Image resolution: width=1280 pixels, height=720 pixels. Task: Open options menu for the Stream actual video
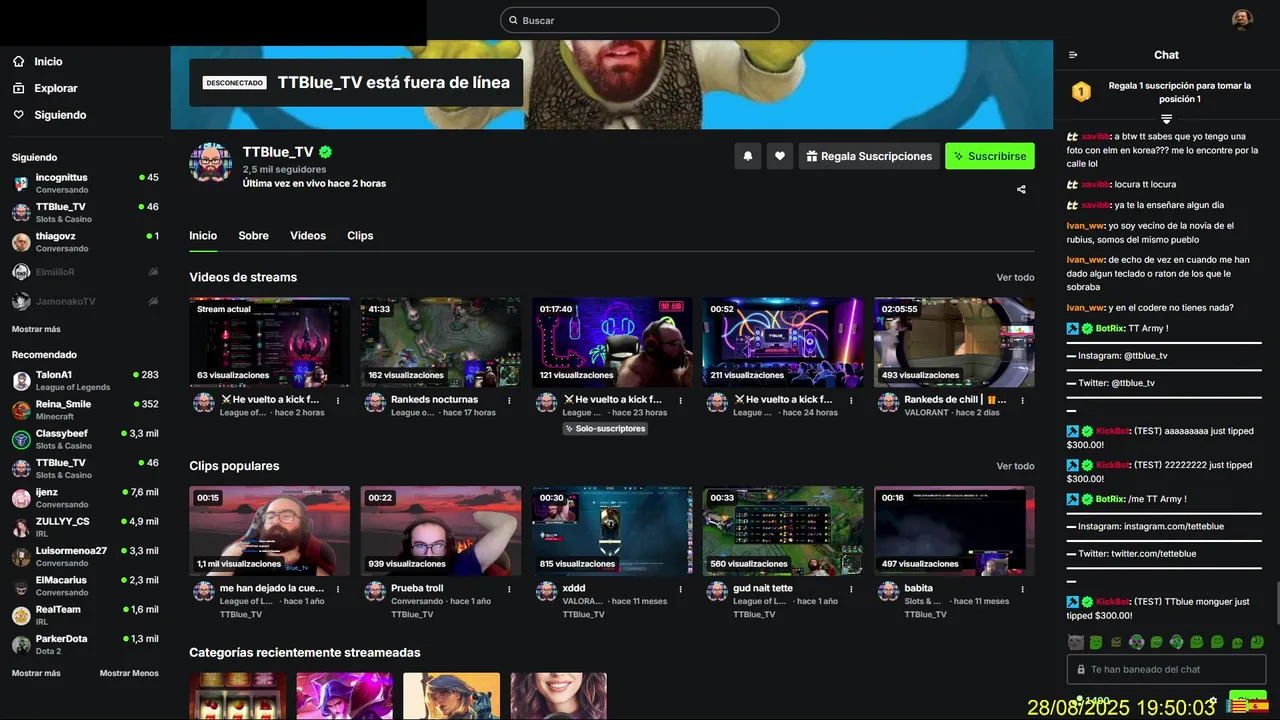point(338,400)
